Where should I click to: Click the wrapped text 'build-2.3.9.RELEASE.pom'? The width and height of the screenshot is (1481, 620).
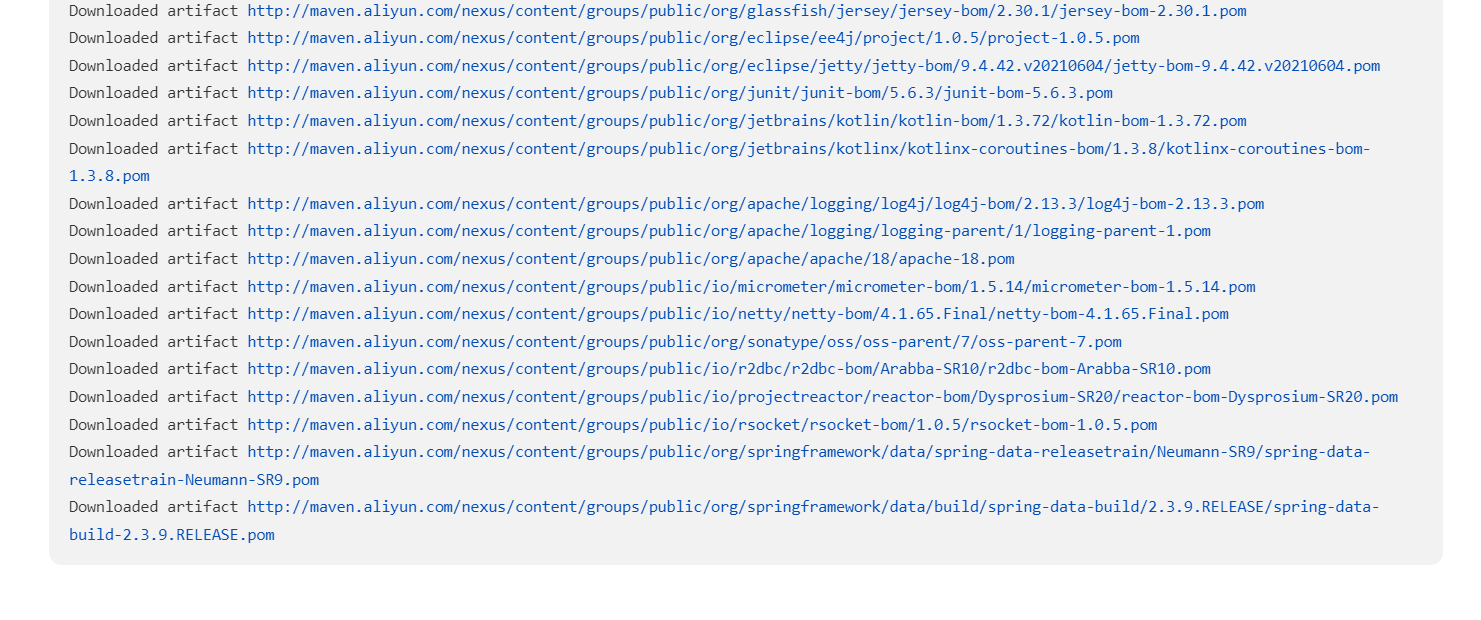pos(172,535)
